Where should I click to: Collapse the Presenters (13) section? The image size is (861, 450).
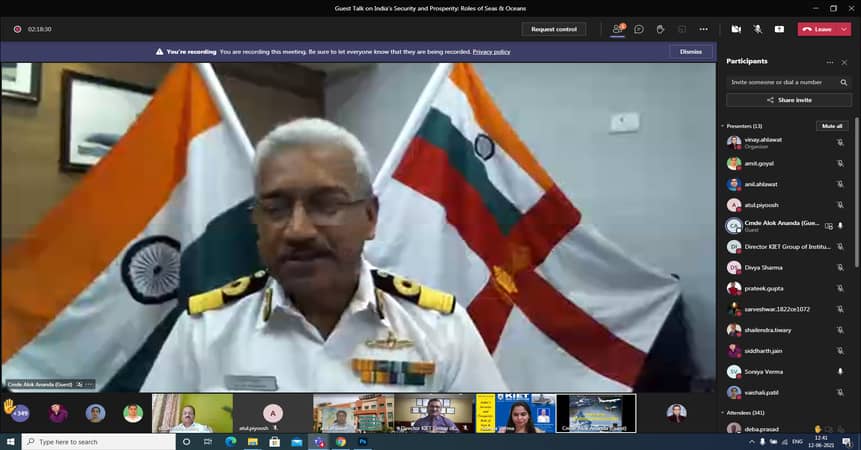pos(722,126)
